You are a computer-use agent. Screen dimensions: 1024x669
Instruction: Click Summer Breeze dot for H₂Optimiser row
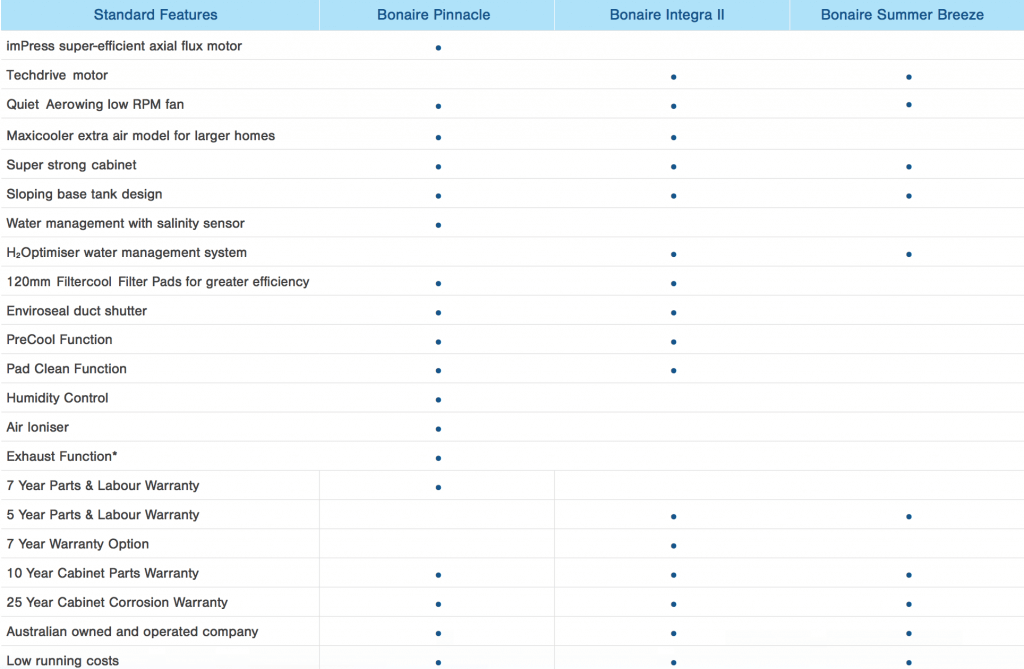pyautogui.click(x=908, y=254)
